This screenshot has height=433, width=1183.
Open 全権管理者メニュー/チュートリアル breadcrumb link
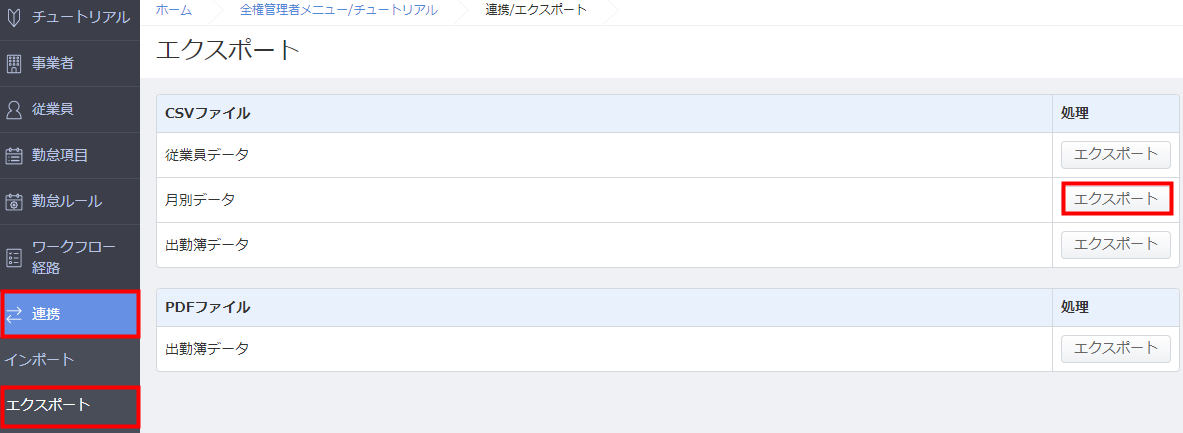point(339,10)
